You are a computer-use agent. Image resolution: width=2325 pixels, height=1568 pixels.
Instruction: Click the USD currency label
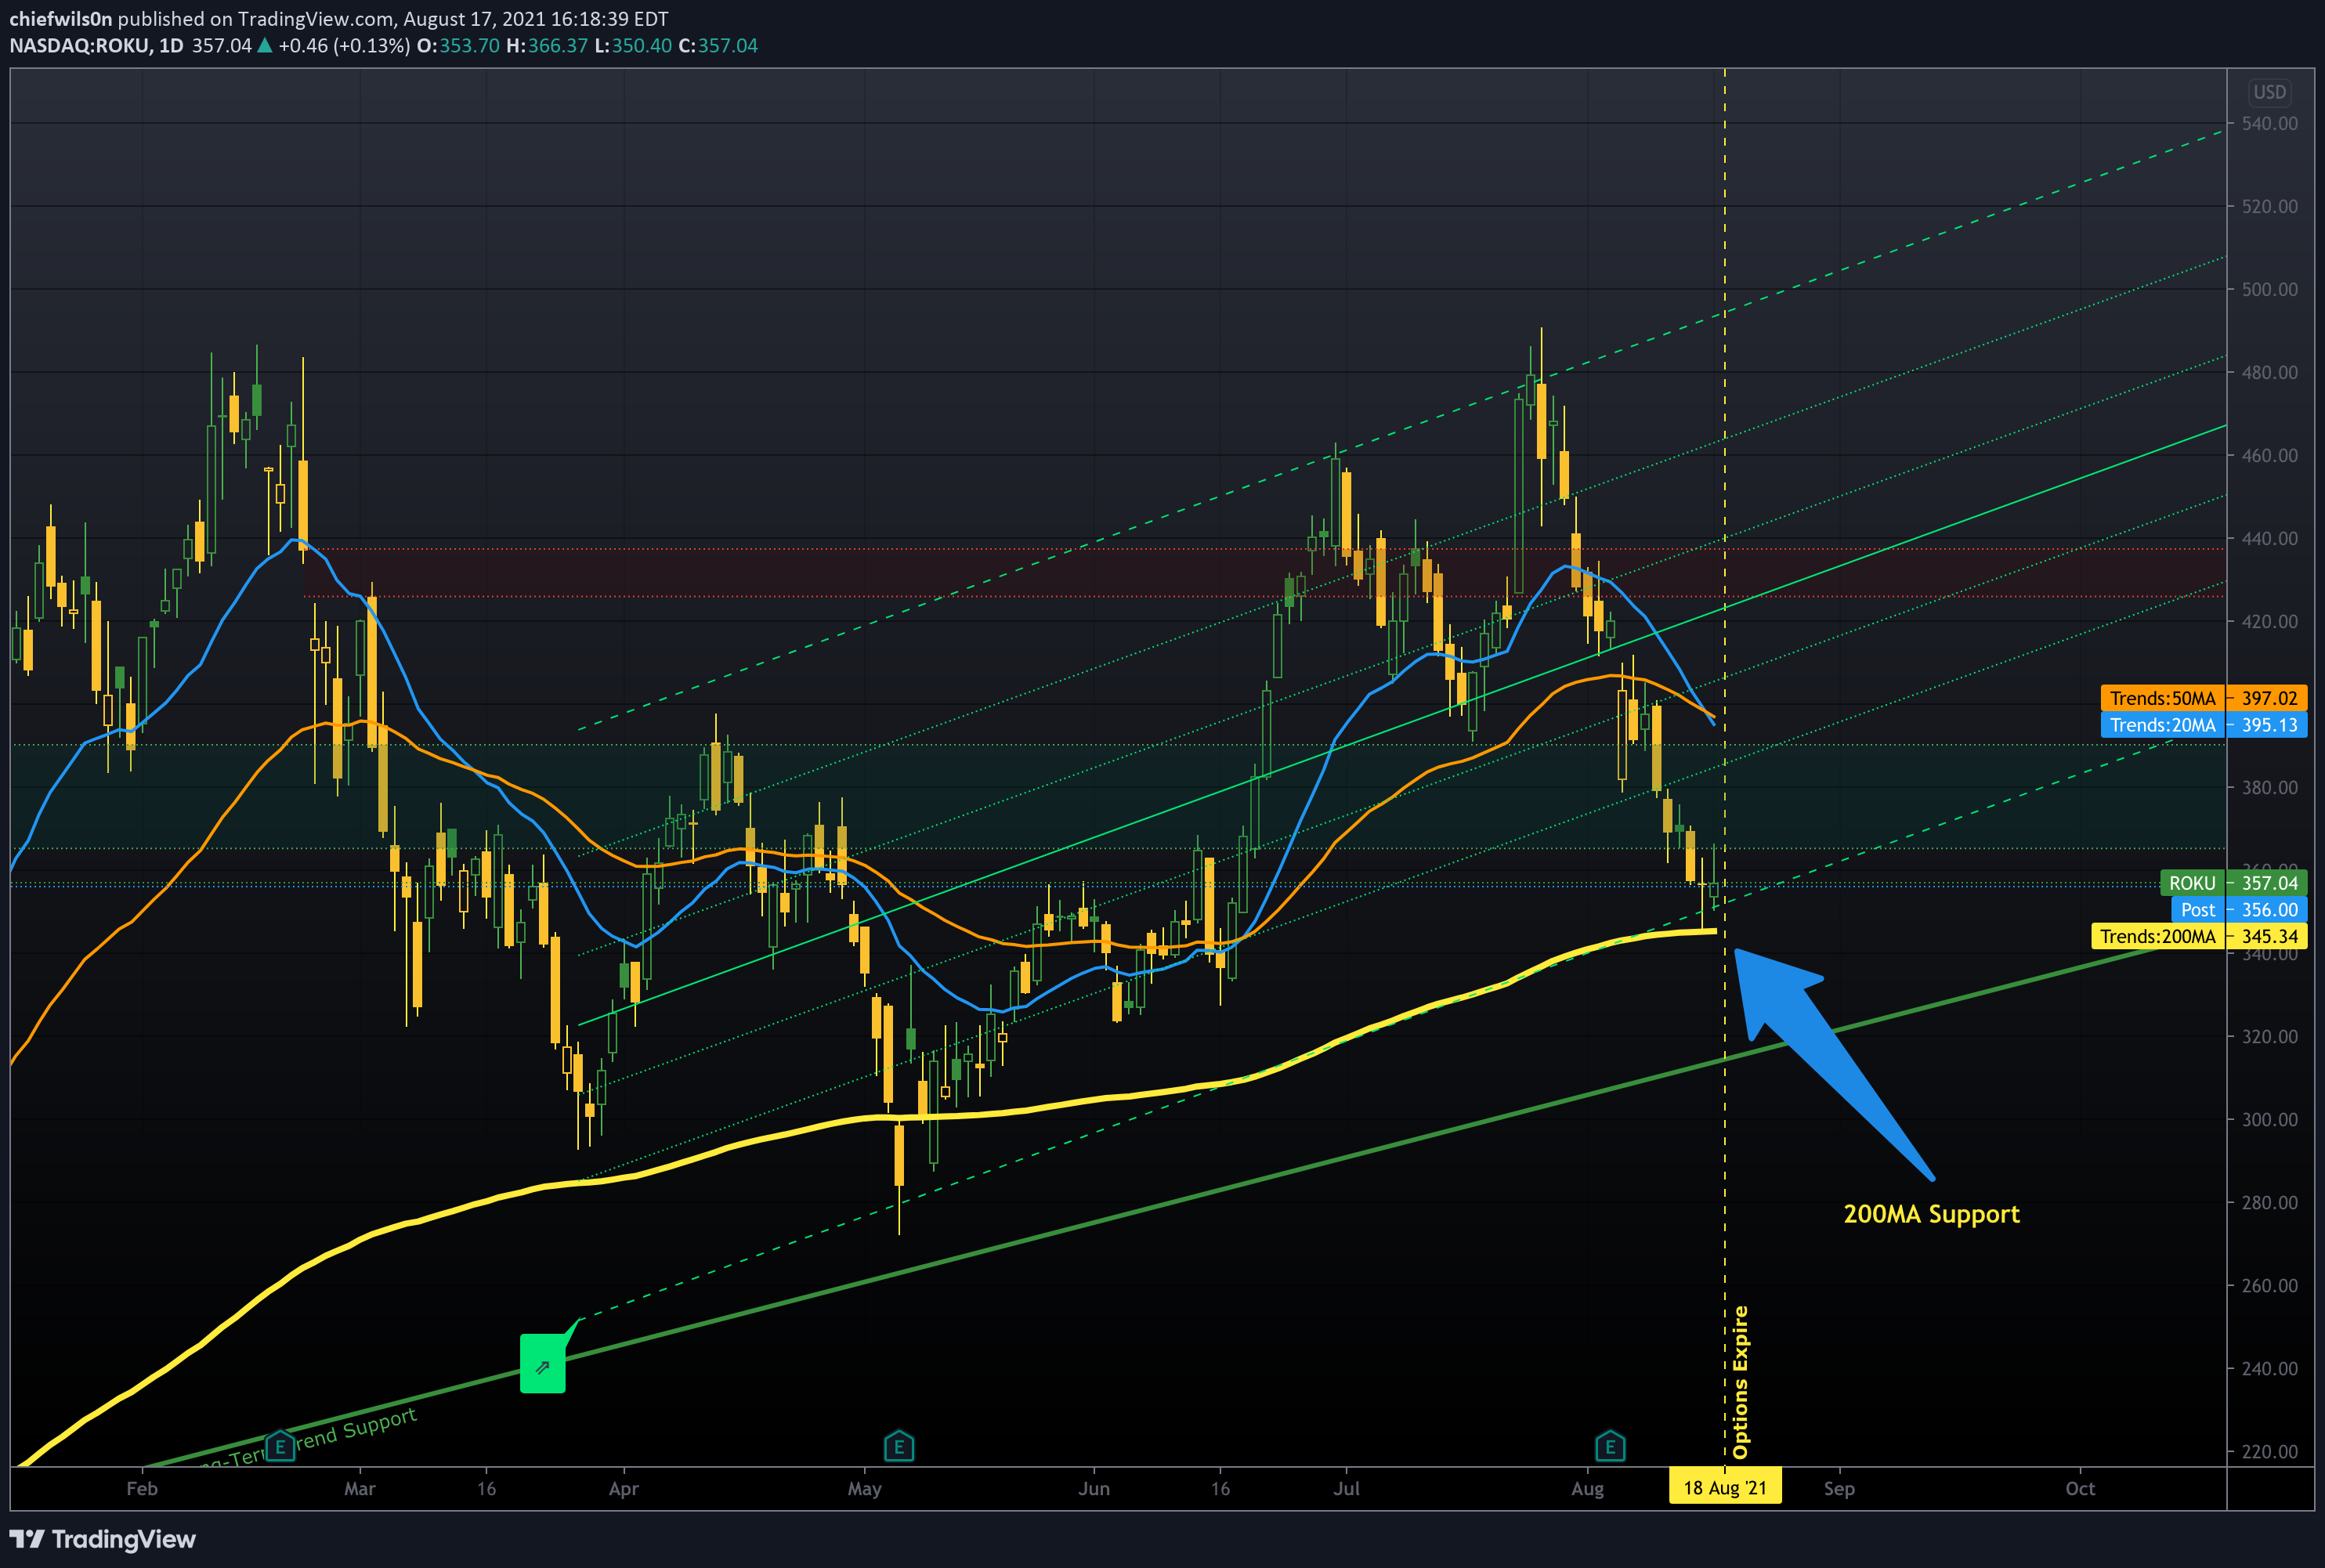click(2269, 92)
